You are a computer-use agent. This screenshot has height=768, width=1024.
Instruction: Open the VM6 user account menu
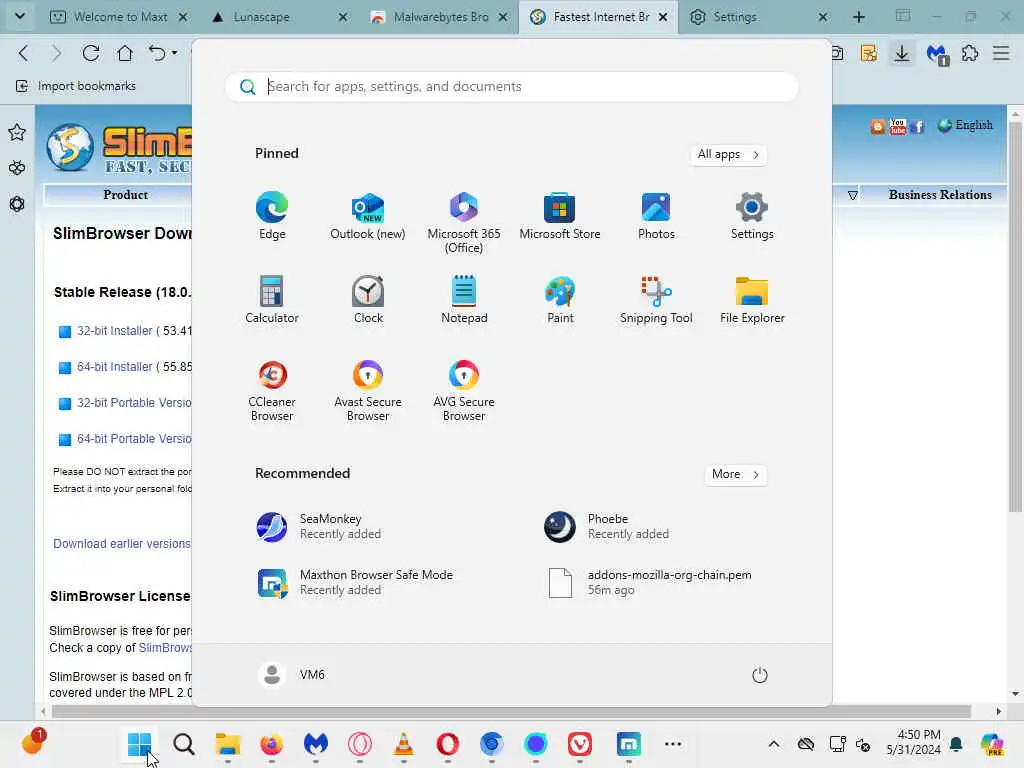pos(291,675)
